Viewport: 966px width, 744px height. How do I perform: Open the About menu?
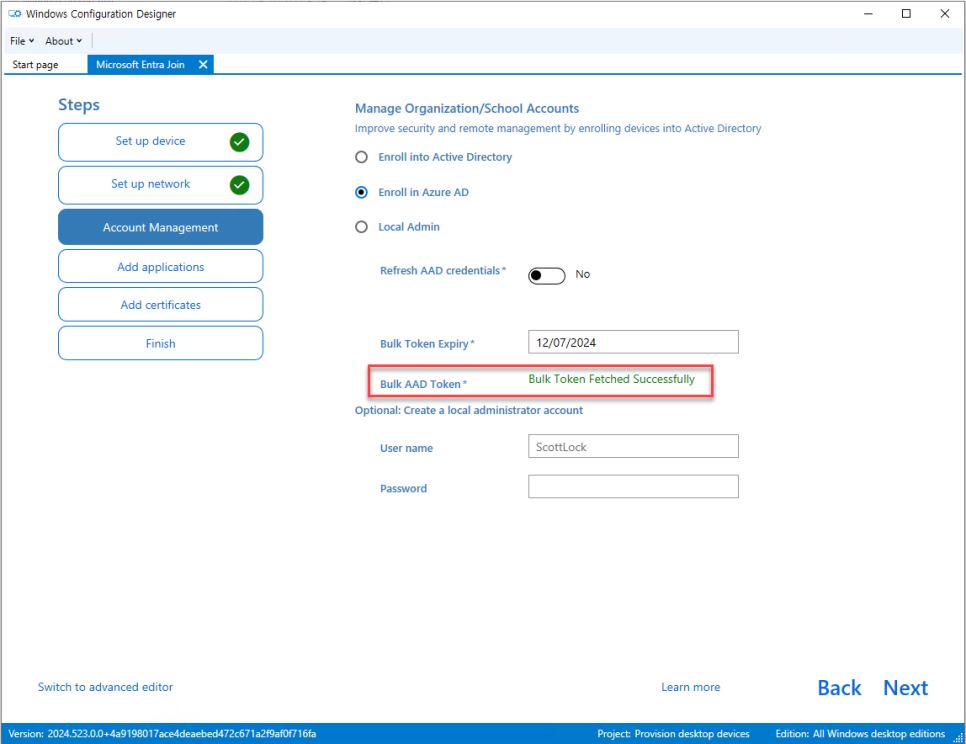tap(63, 41)
